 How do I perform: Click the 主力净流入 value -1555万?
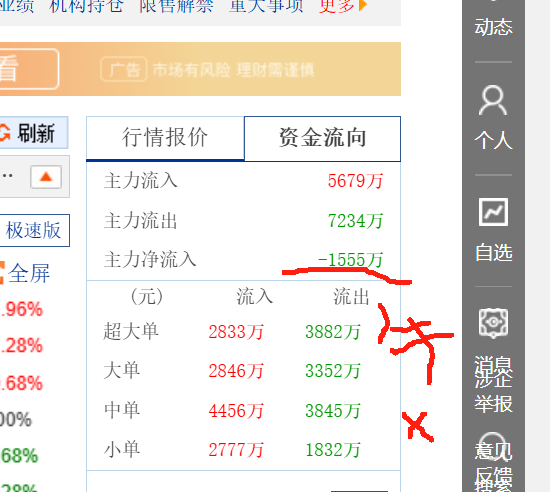tap(350, 260)
